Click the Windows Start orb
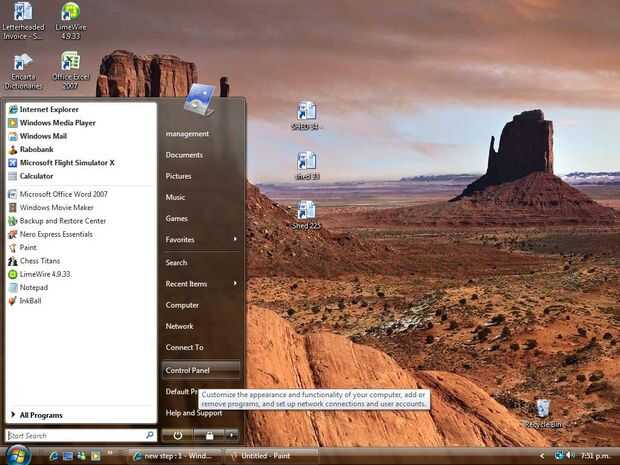The height and width of the screenshot is (465, 620). [17, 455]
